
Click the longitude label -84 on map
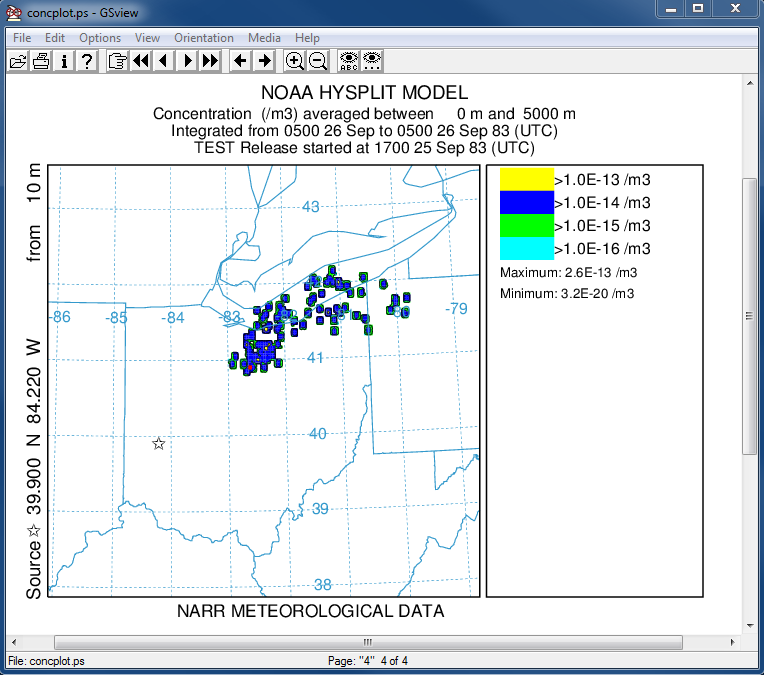click(x=173, y=318)
